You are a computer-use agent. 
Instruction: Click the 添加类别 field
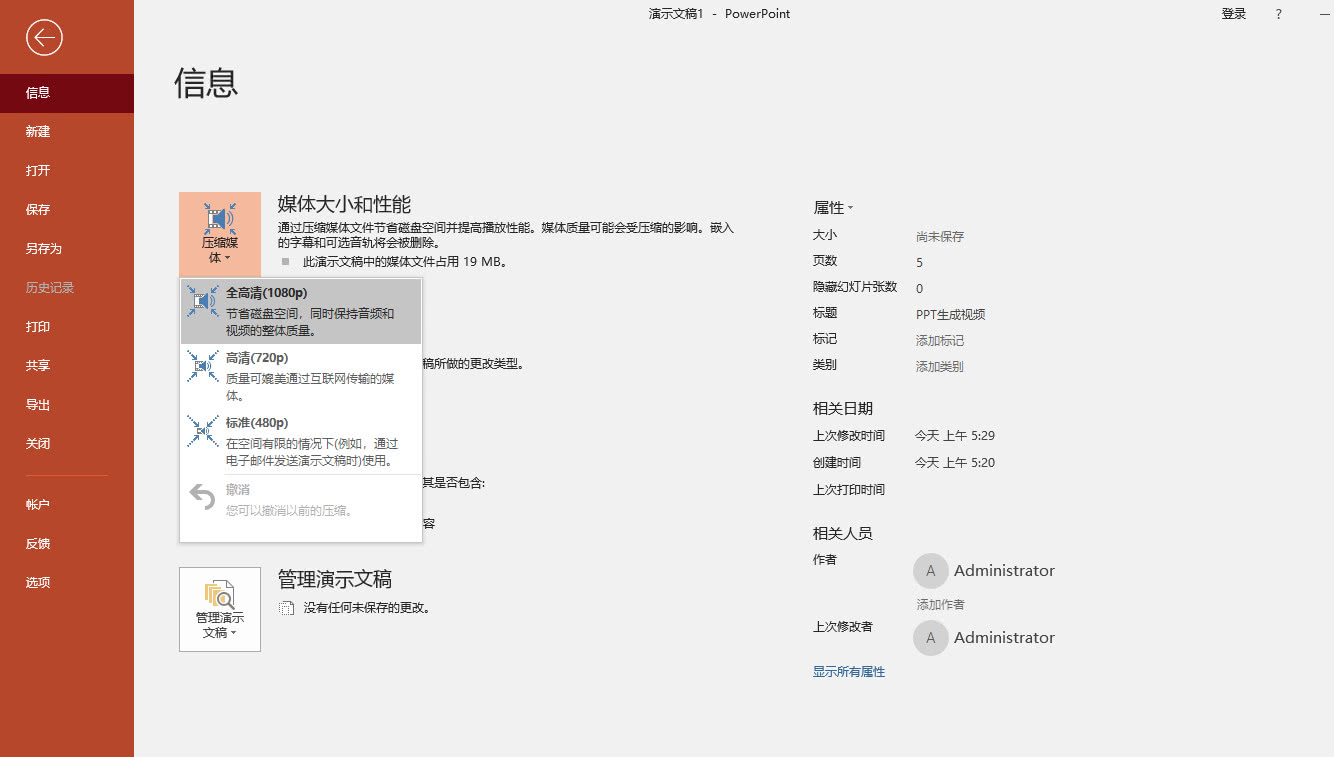pos(940,367)
